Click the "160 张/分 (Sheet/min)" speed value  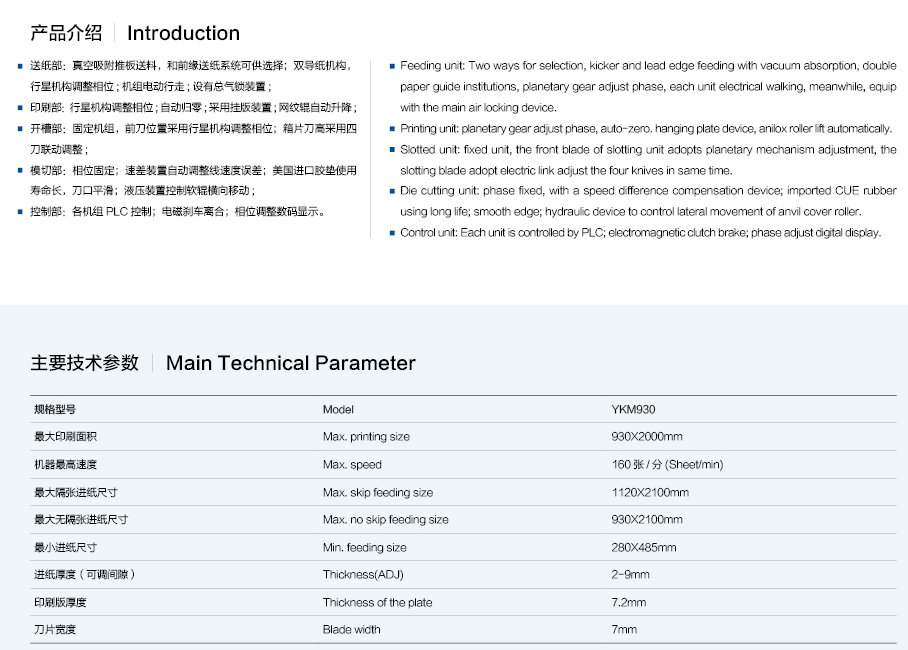pyautogui.click(x=667, y=465)
